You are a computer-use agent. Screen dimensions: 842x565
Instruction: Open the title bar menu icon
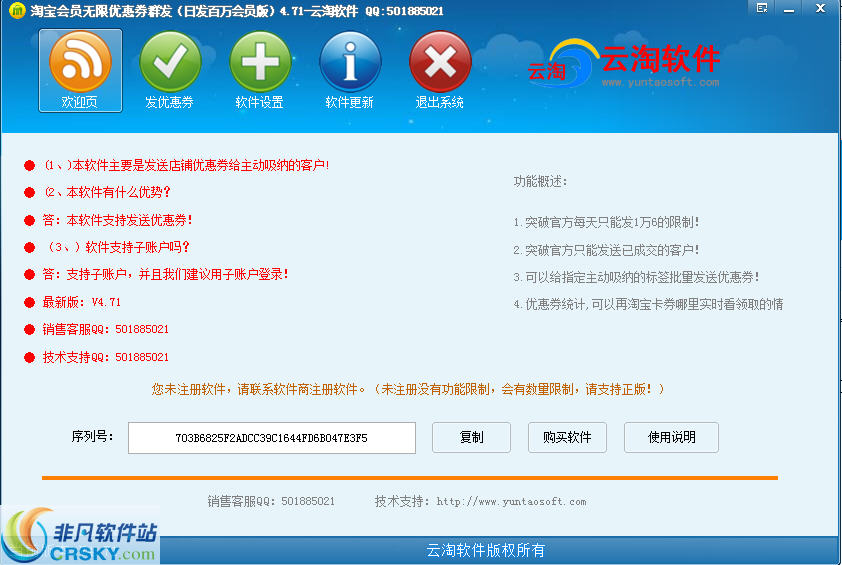(761, 8)
